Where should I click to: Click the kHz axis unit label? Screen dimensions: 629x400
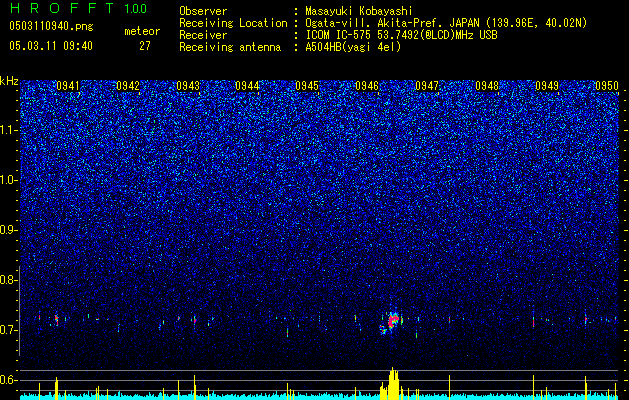9,81
